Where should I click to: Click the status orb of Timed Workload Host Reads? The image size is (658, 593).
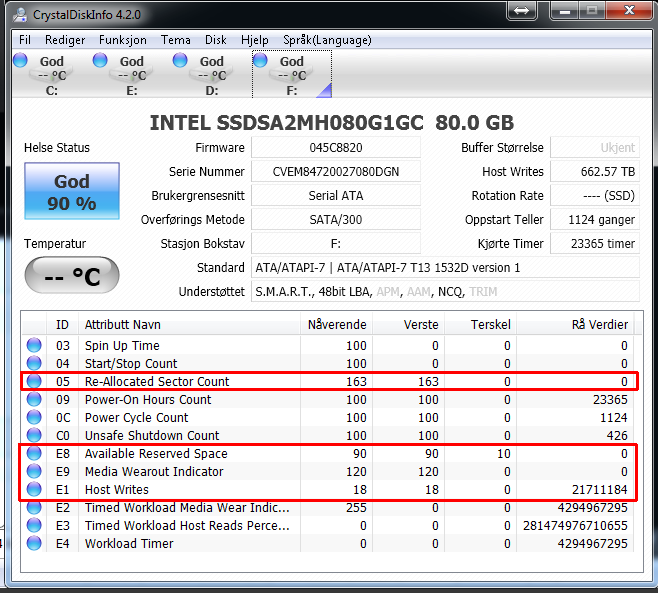34,525
